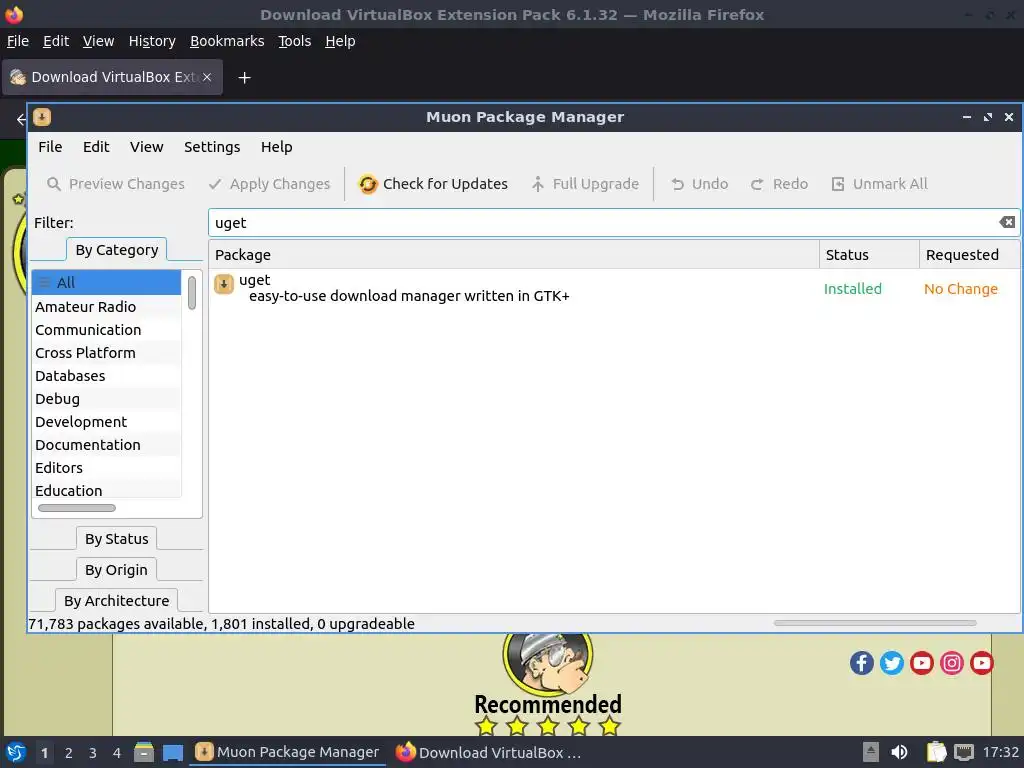Click Apply Changes checkmark button
Viewport: 1024px width, 768px height.
tap(269, 184)
